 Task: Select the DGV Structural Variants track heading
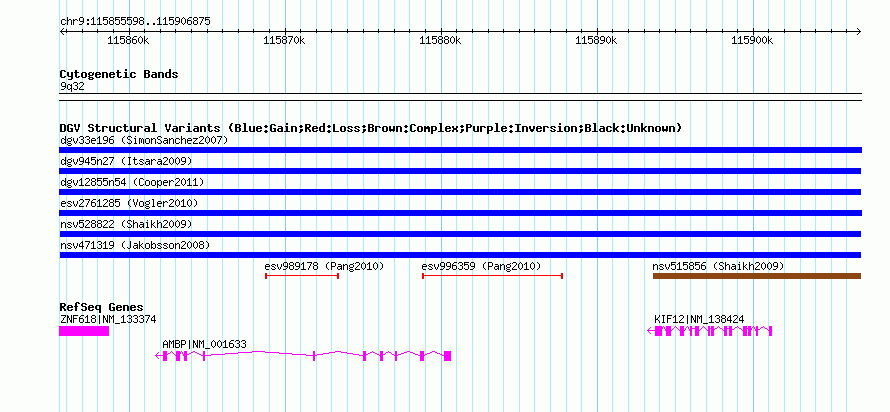(371, 128)
